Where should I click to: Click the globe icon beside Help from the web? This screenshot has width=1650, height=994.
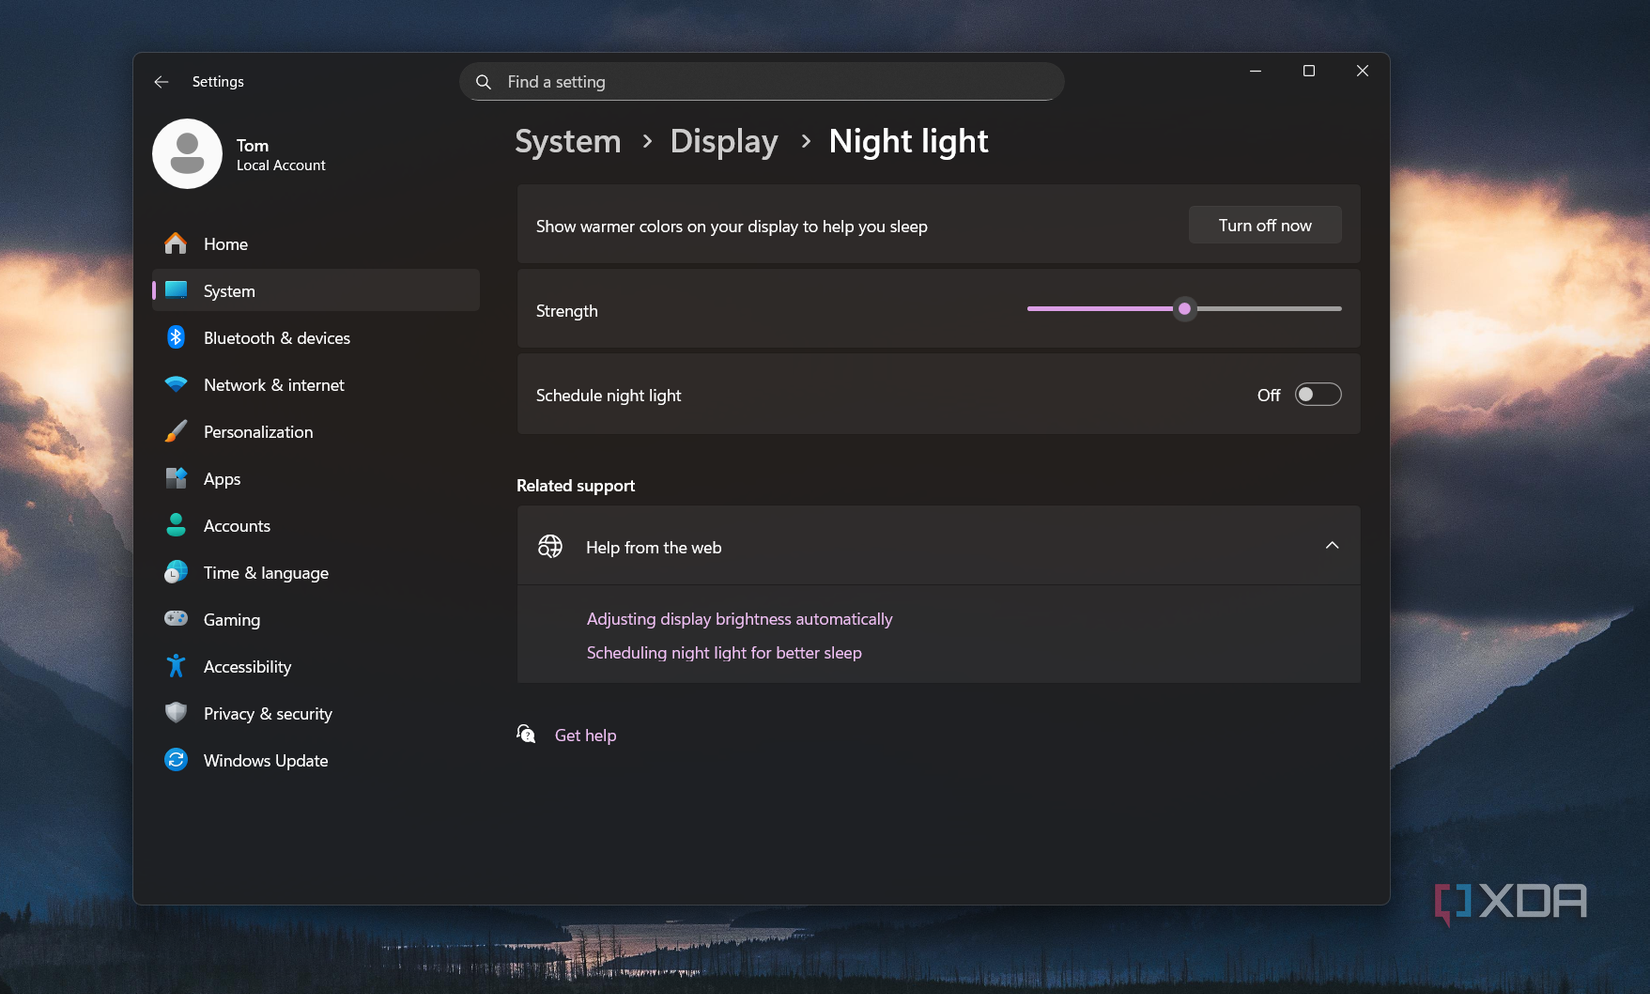tap(550, 546)
